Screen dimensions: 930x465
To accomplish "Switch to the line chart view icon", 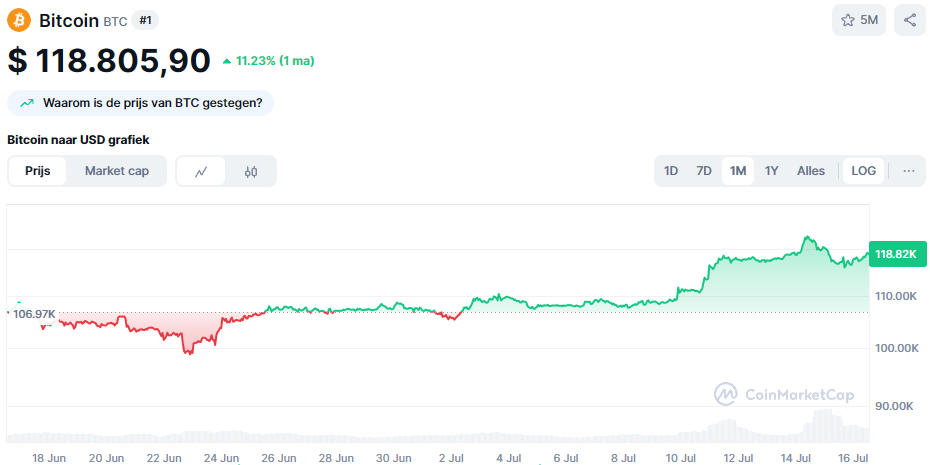I will point(201,171).
